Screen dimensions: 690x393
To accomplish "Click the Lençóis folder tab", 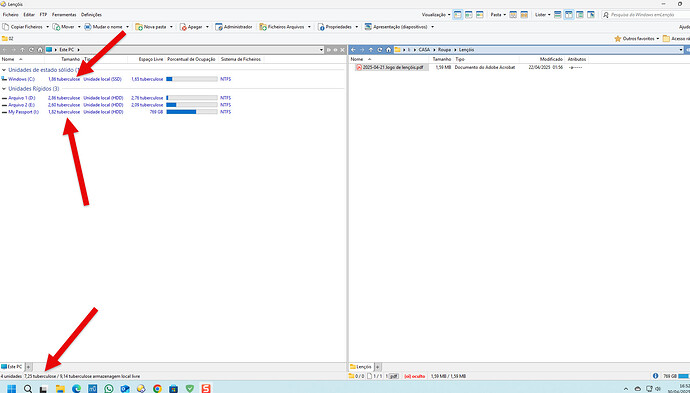I will [x=361, y=367].
